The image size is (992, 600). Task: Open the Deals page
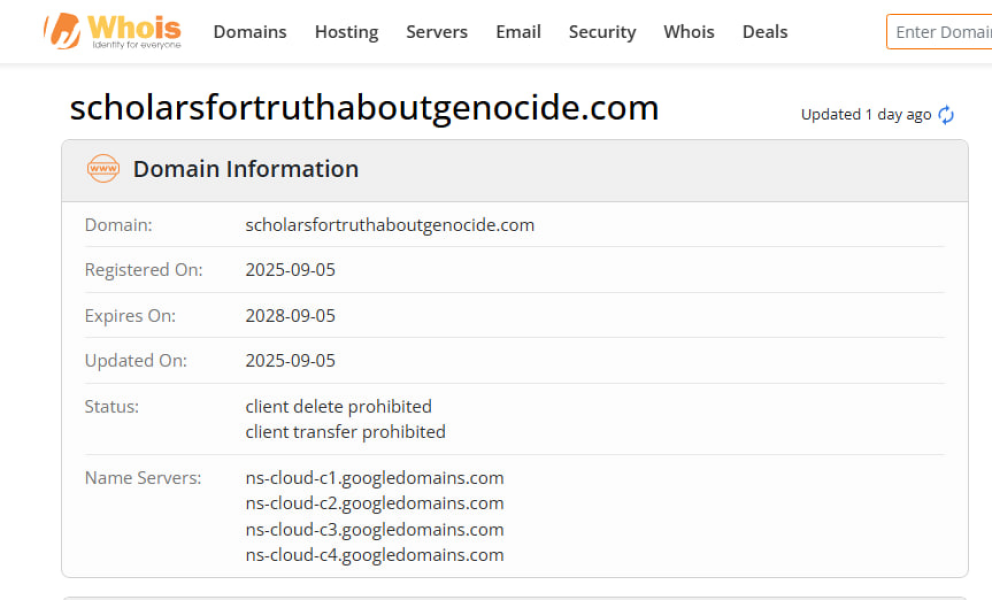[765, 32]
